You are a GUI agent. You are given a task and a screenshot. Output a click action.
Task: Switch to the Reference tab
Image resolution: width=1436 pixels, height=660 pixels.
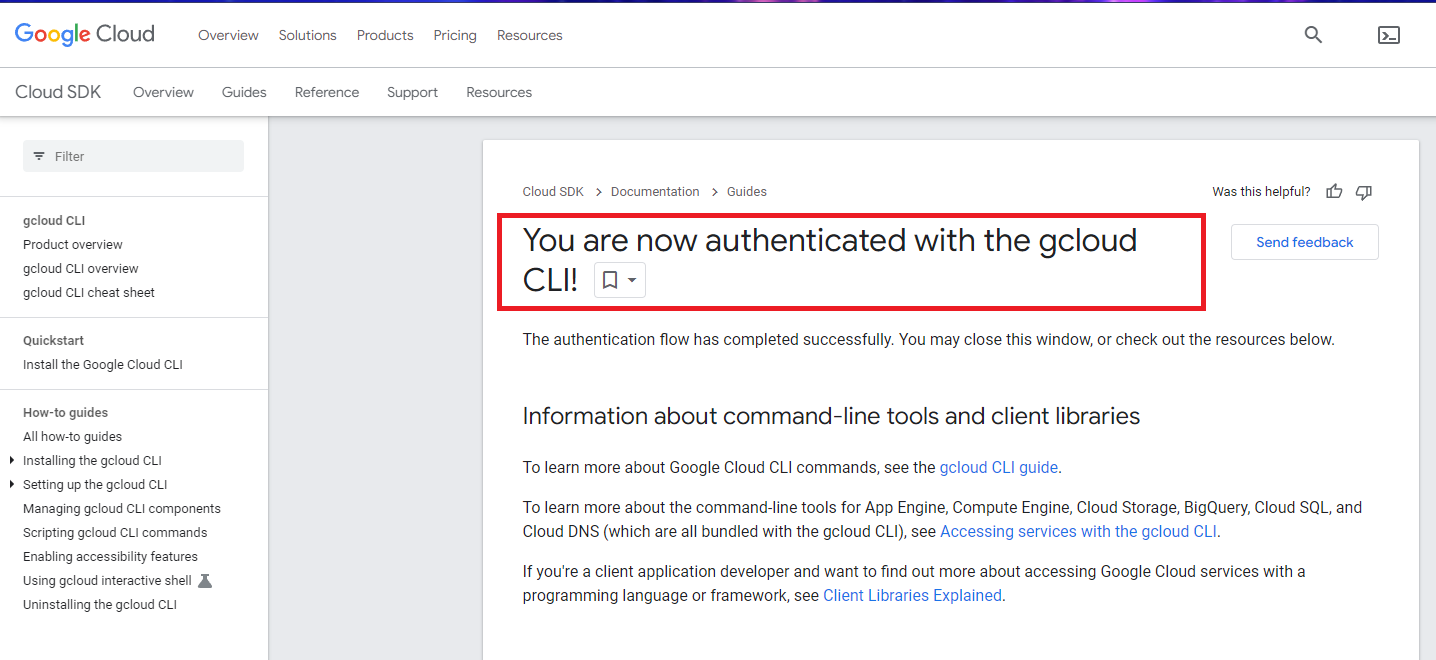pyautogui.click(x=326, y=92)
